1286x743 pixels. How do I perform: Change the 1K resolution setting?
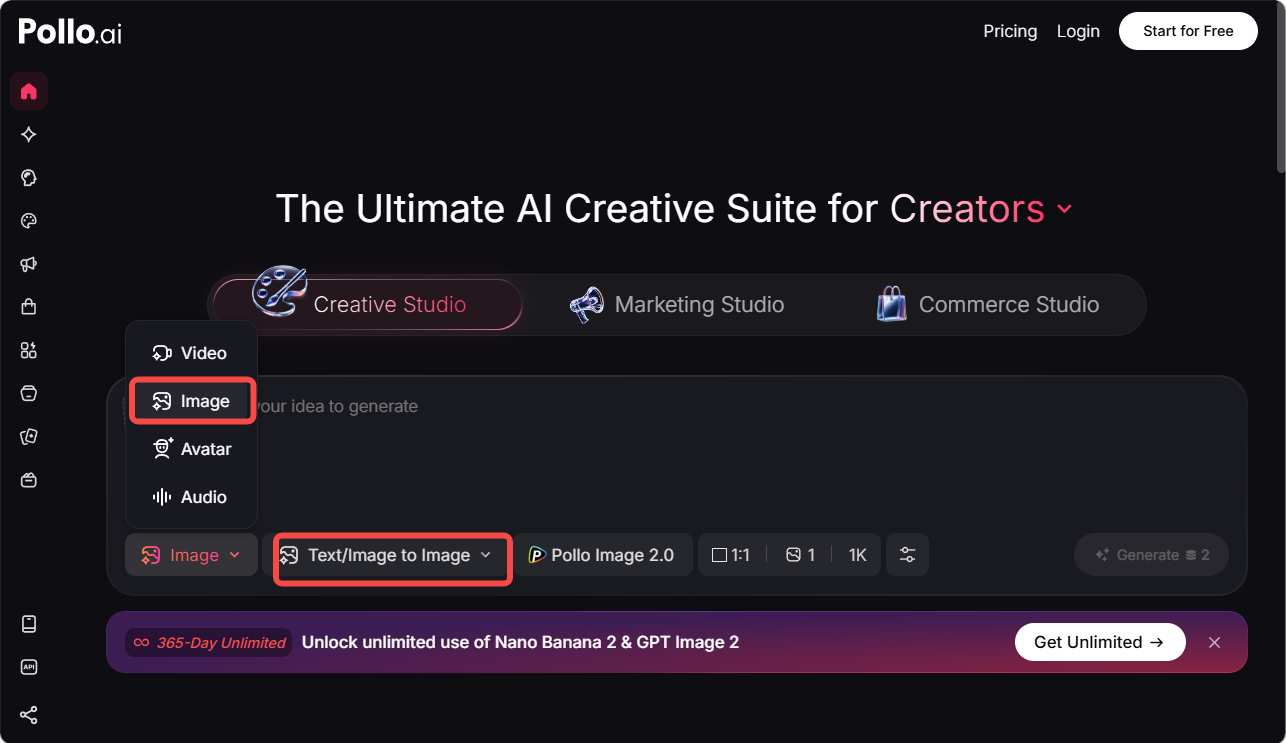(x=858, y=555)
